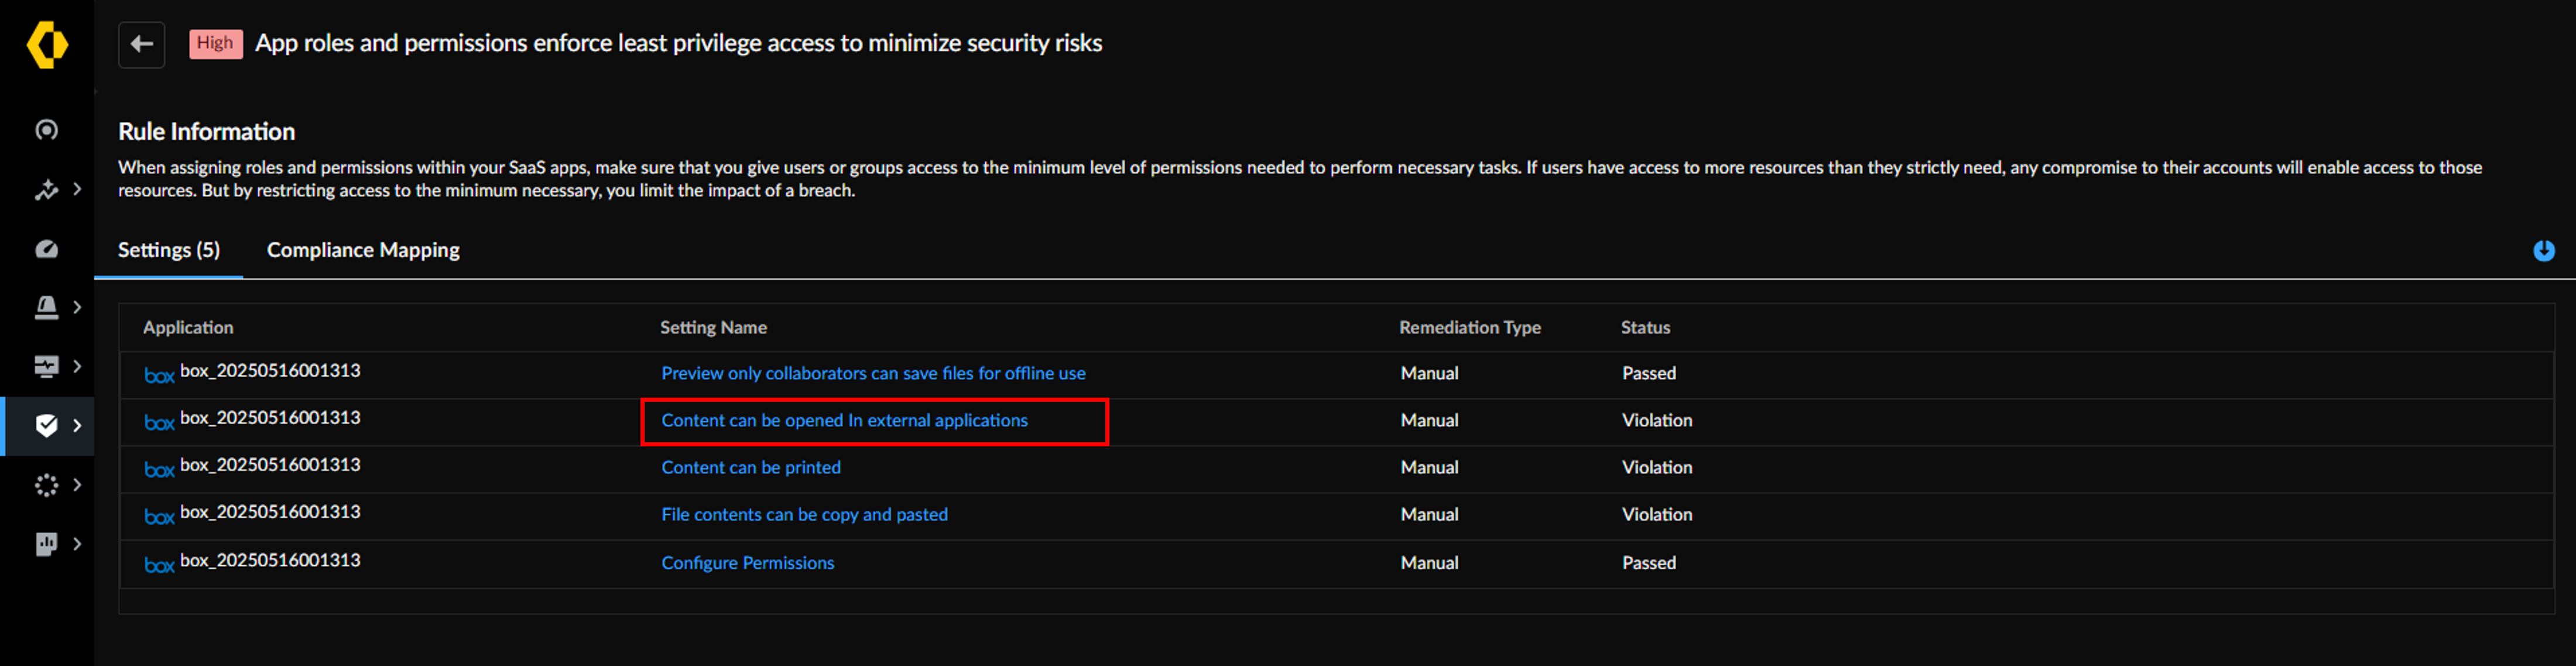Click the dotted circle sidebar icon
Viewport: 2576px width, 666px height.
[46, 485]
